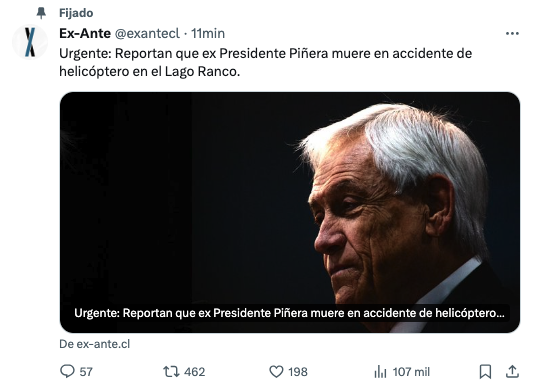Click the De ex-ante.cl source link
This screenshot has width=533, height=386.
coord(94,344)
